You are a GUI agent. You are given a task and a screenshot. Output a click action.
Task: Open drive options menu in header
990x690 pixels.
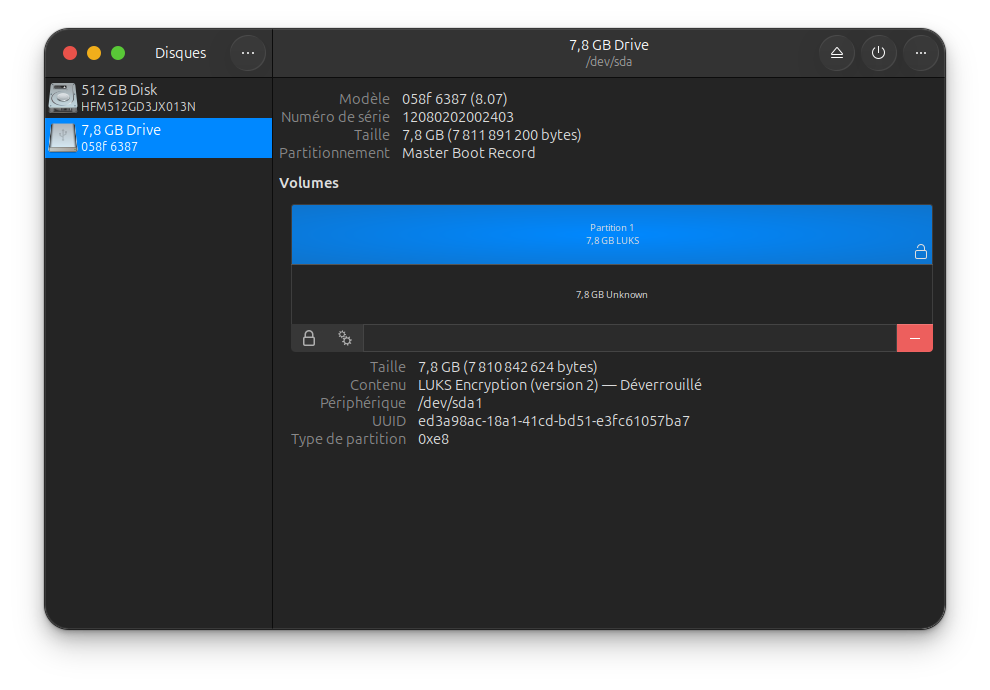[921, 53]
